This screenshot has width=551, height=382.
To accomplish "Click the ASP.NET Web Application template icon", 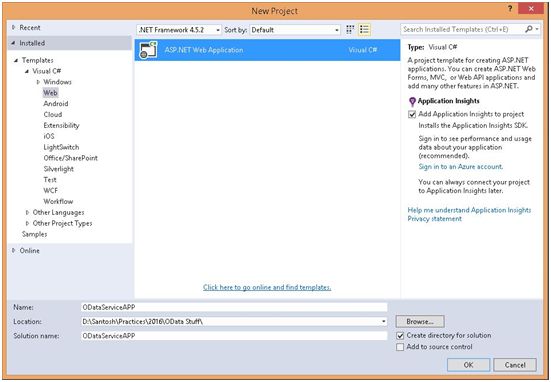I will tap(148, 50).
